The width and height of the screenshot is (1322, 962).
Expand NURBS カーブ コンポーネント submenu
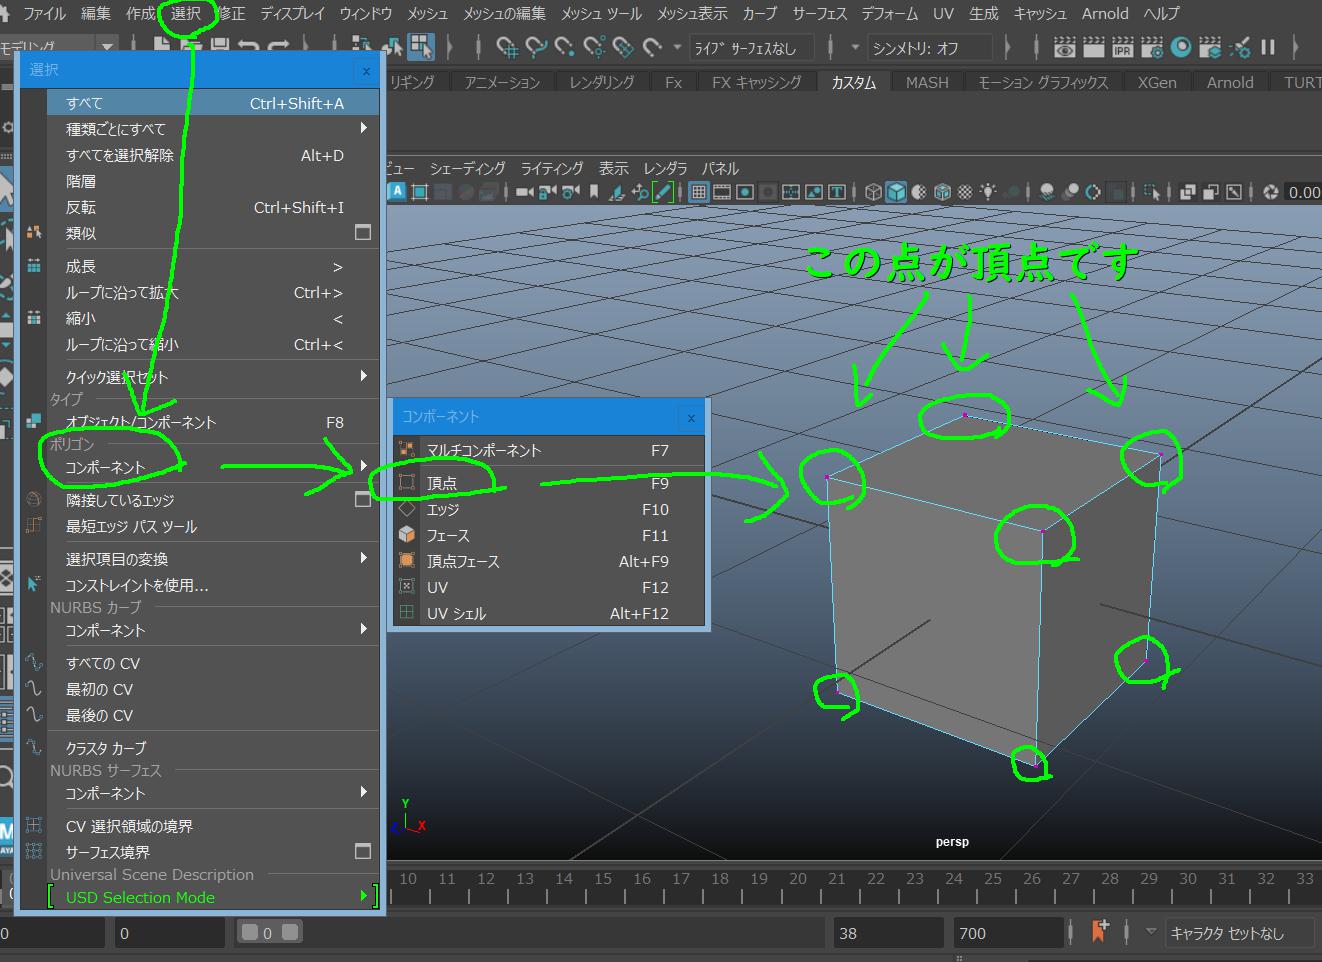point(364,629)
